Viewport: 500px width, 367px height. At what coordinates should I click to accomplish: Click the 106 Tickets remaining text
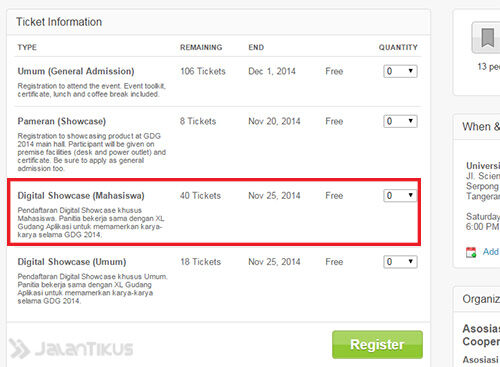[x=203, y=71]
